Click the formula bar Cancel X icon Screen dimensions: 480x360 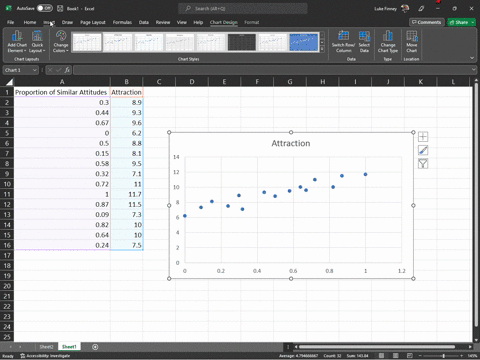click(50, 70)
